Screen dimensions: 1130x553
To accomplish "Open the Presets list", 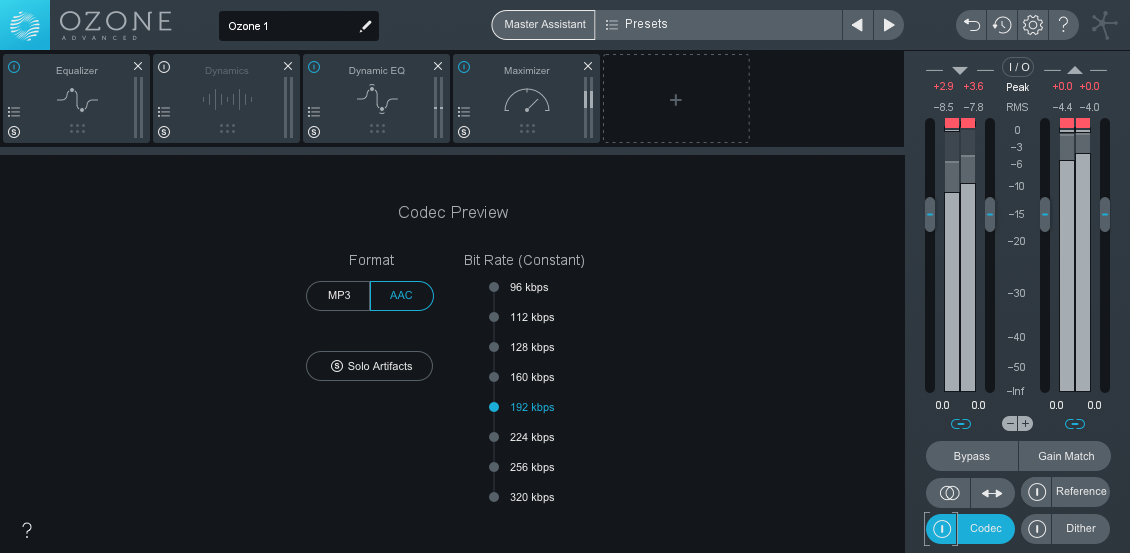I will (719, 25).
